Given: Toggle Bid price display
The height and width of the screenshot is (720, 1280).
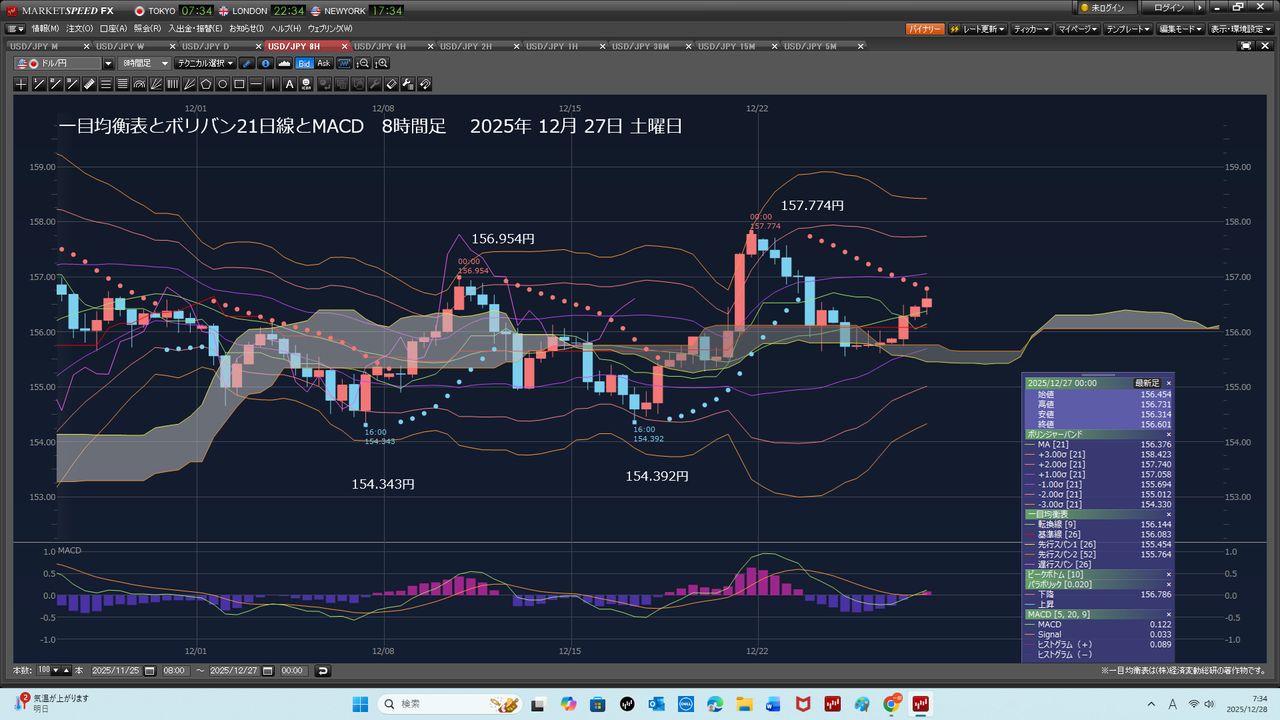Looking at the screenshot, I should [304, 63].
